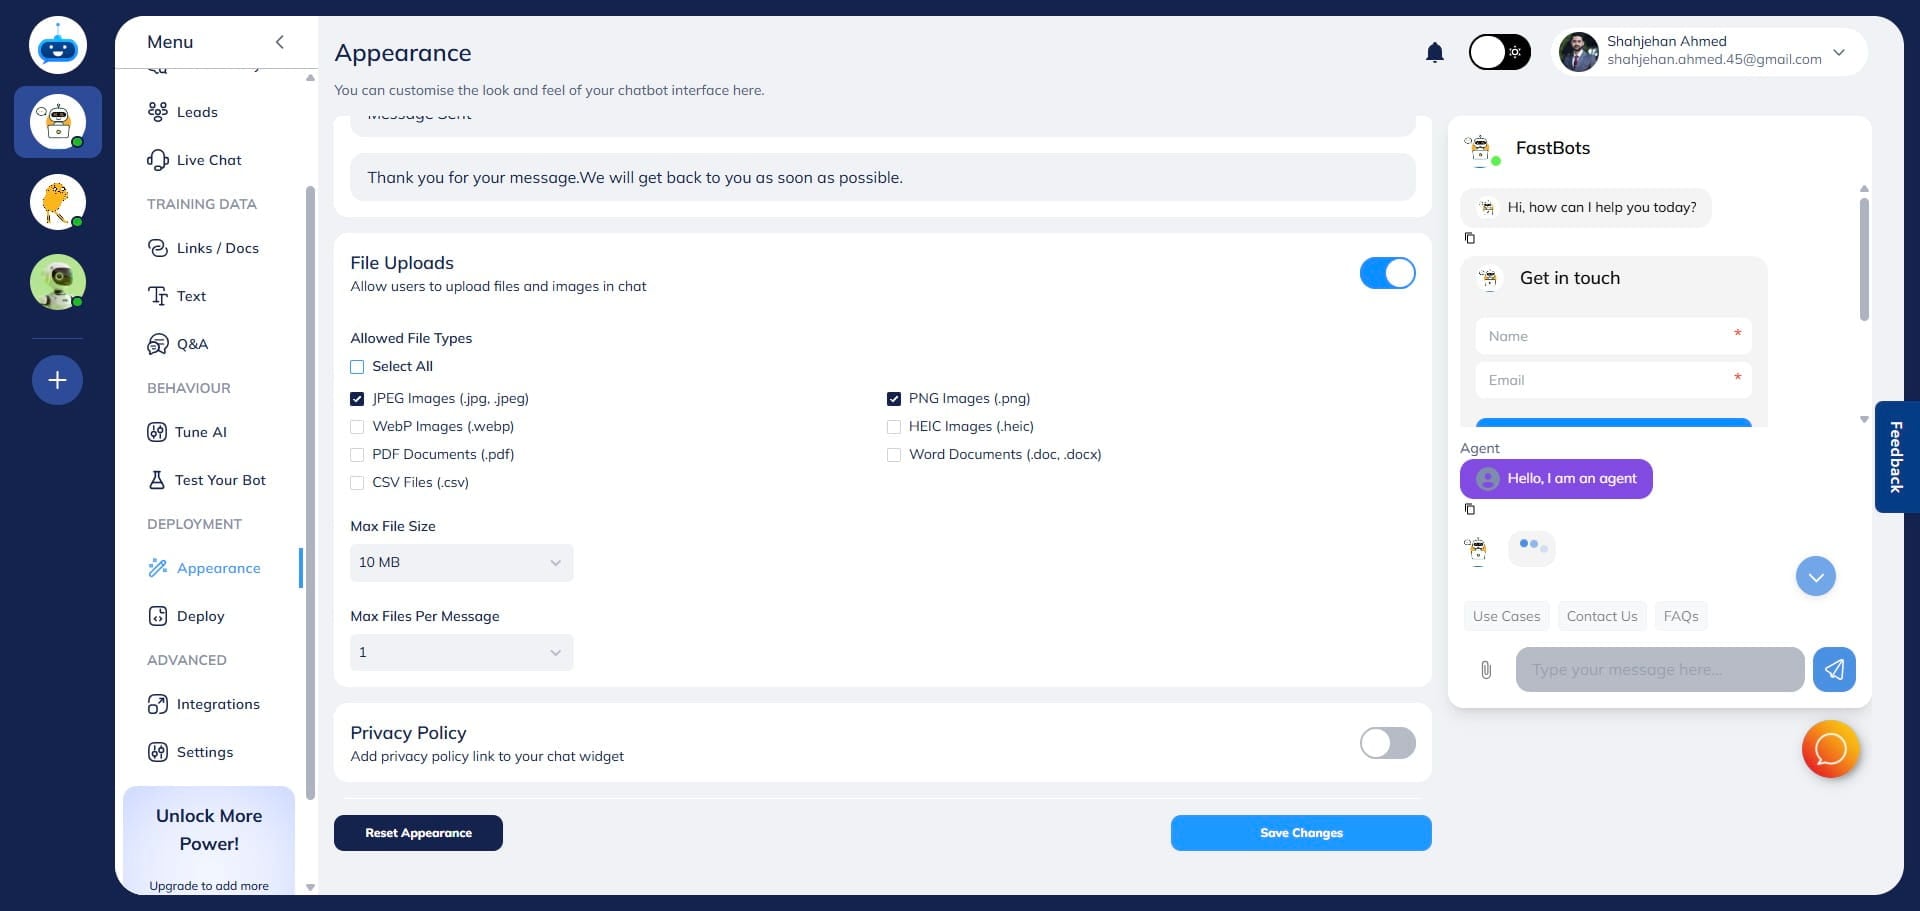
Task: Enable the Privacy Policy toggle
Action: click(x=1387, y=743)
